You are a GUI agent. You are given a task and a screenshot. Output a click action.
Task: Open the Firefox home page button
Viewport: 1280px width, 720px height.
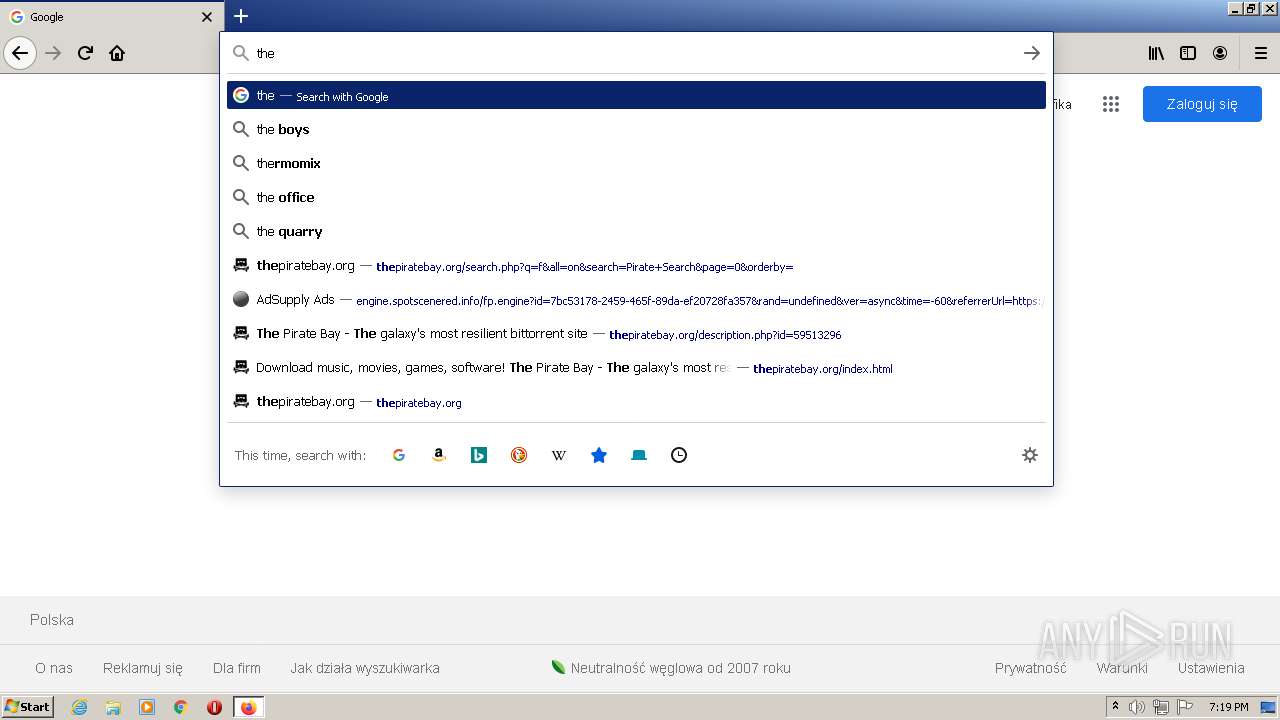117,53
